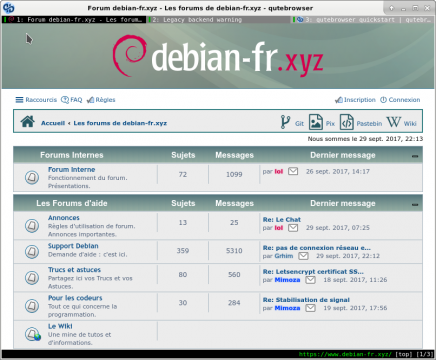Open the Pix image icon
The height and width of the screenshot is (360, 436).
tap(315, 122)
